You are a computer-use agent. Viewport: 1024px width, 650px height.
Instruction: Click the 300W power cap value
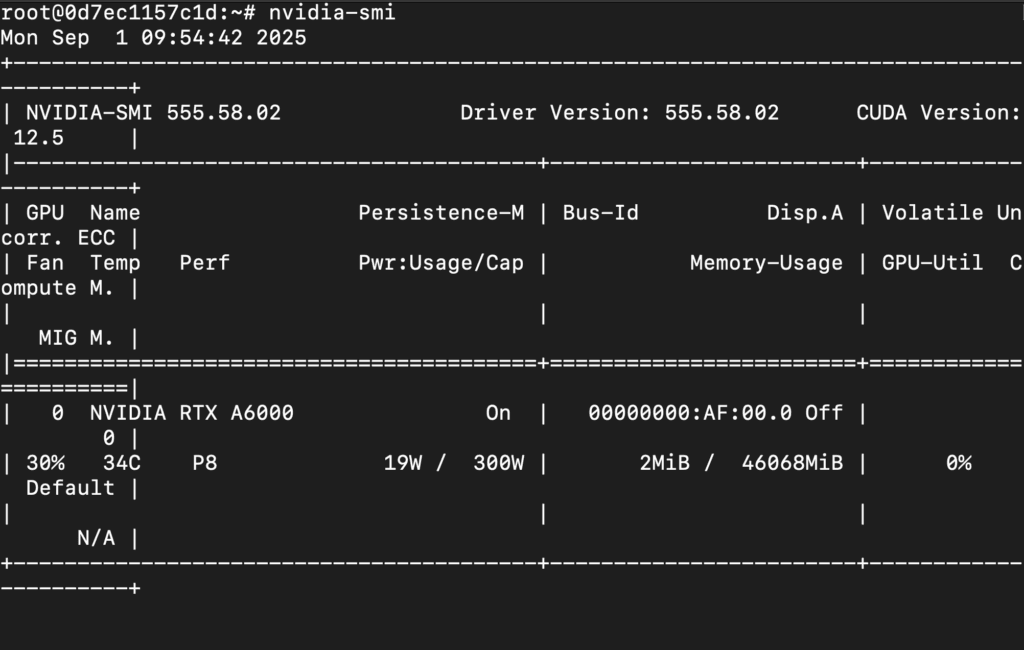pyautogui.click(x=498, y=463)
